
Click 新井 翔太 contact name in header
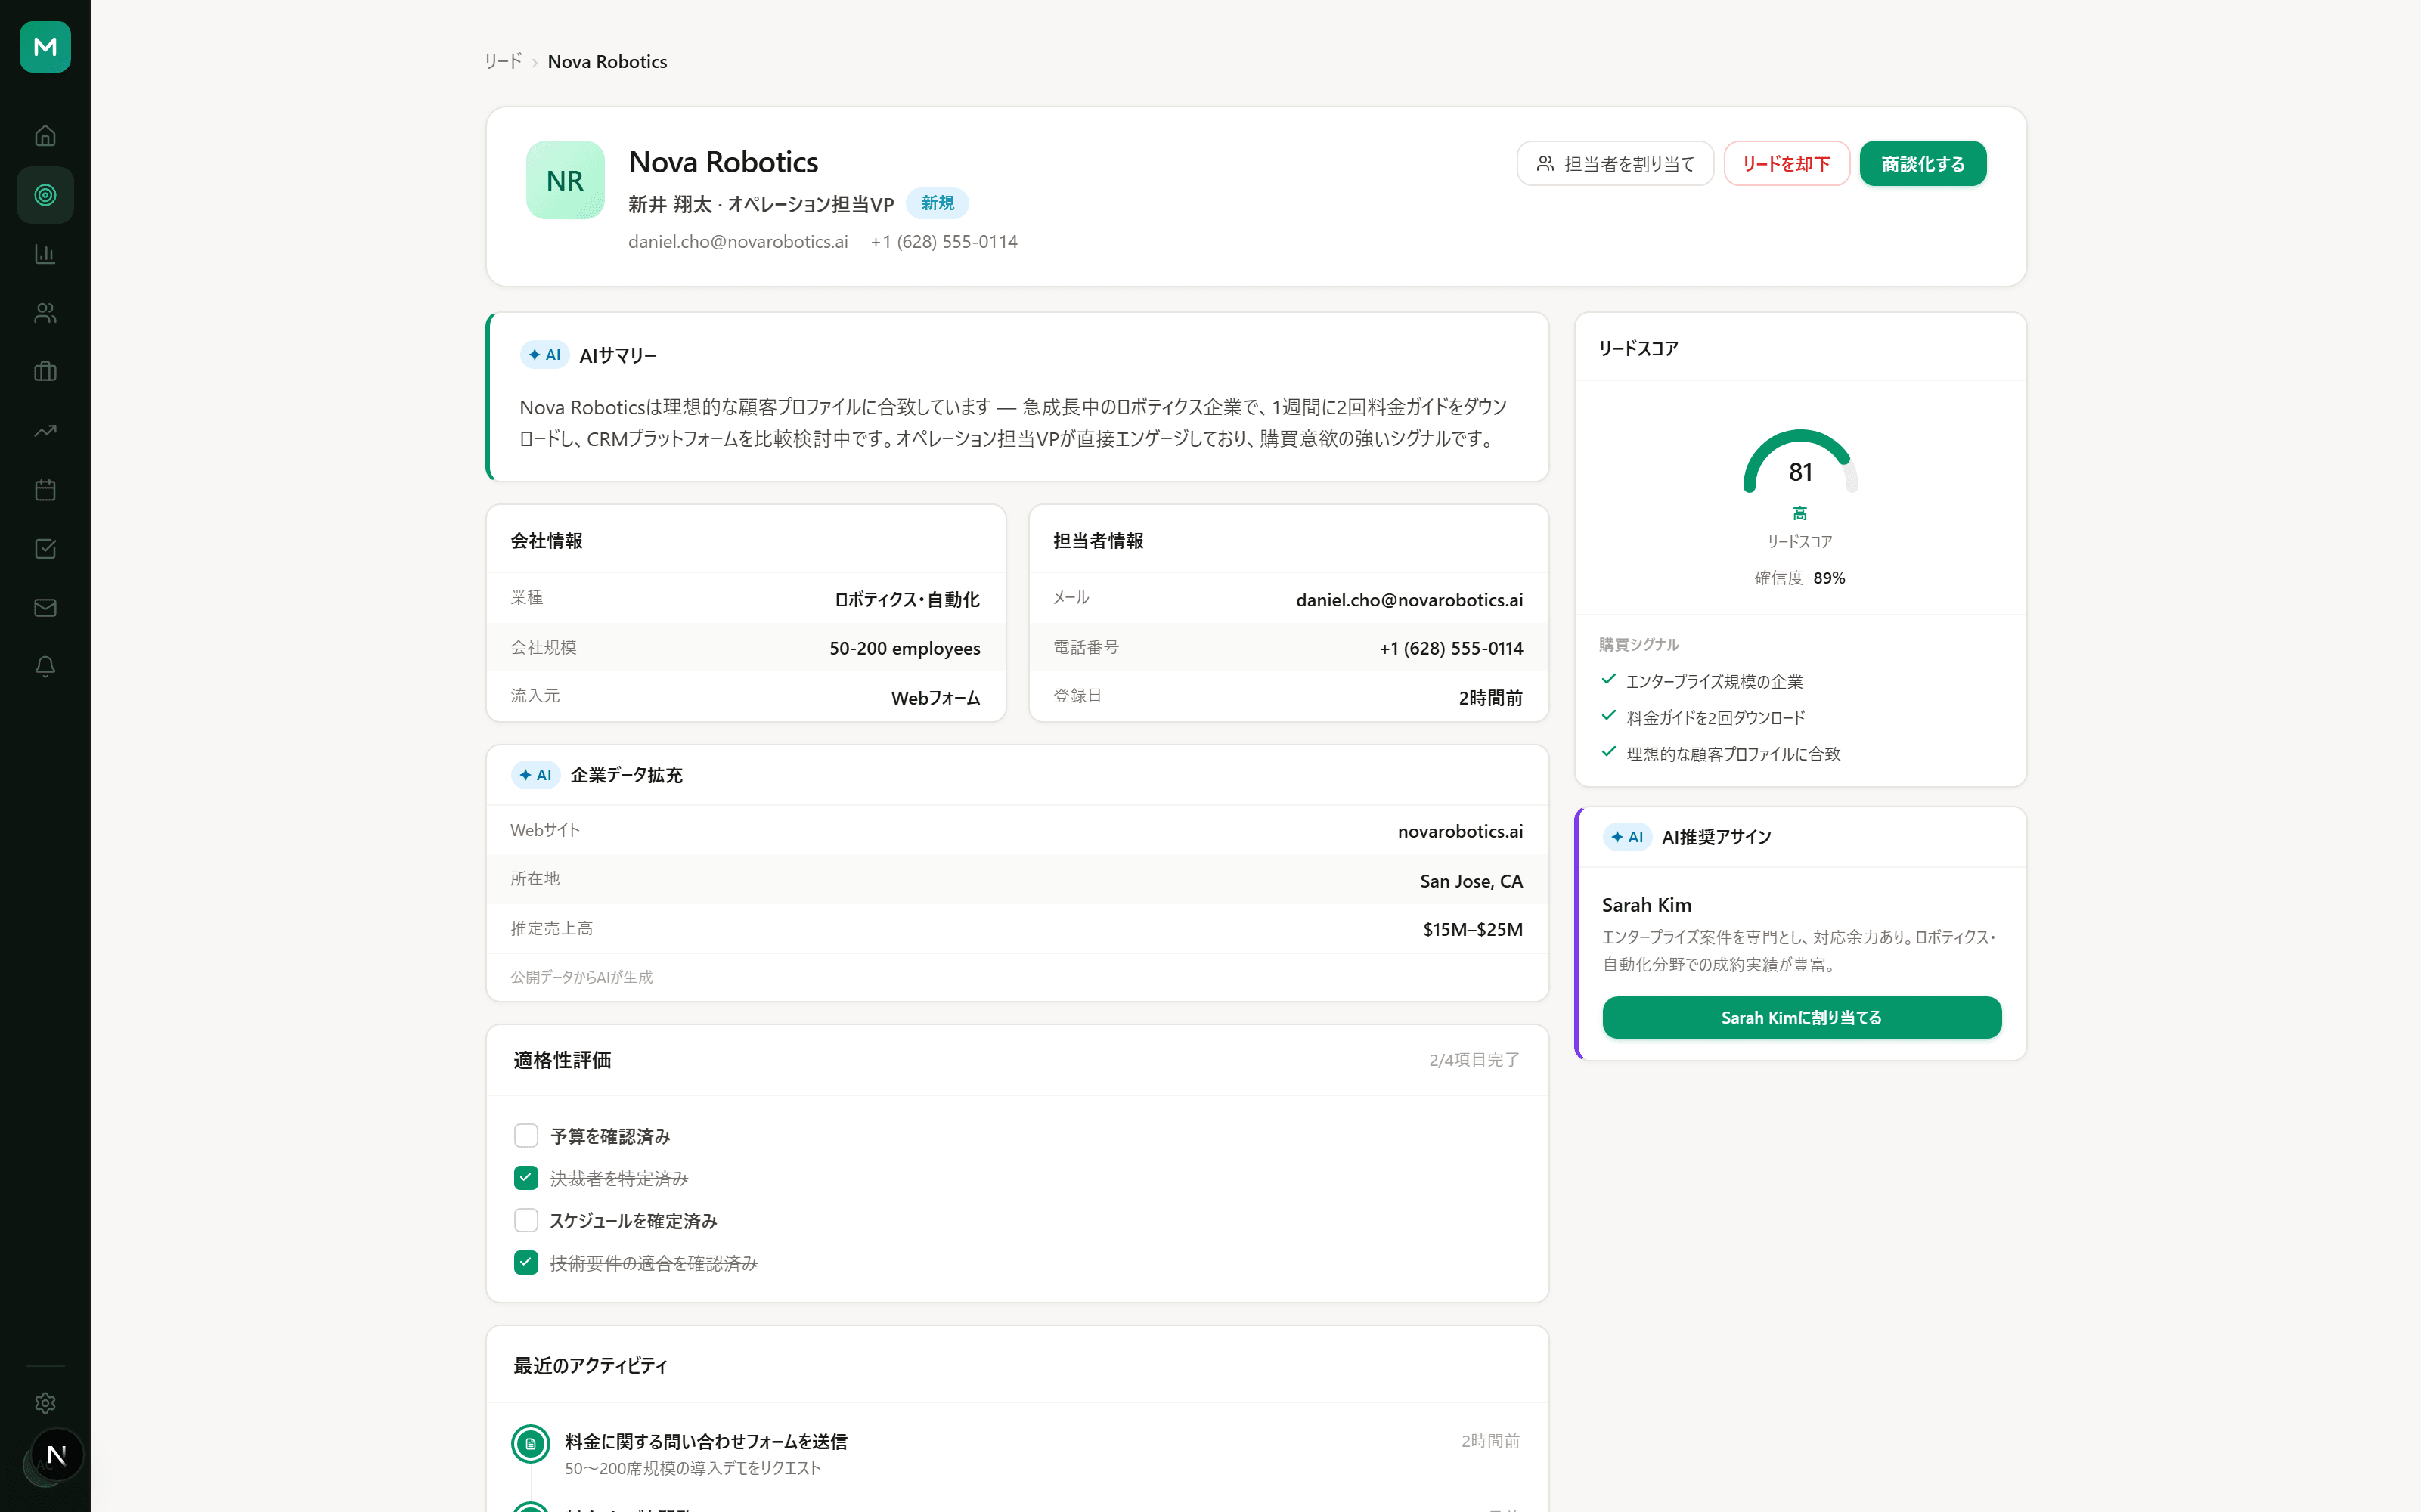click(x=670, y=204)
